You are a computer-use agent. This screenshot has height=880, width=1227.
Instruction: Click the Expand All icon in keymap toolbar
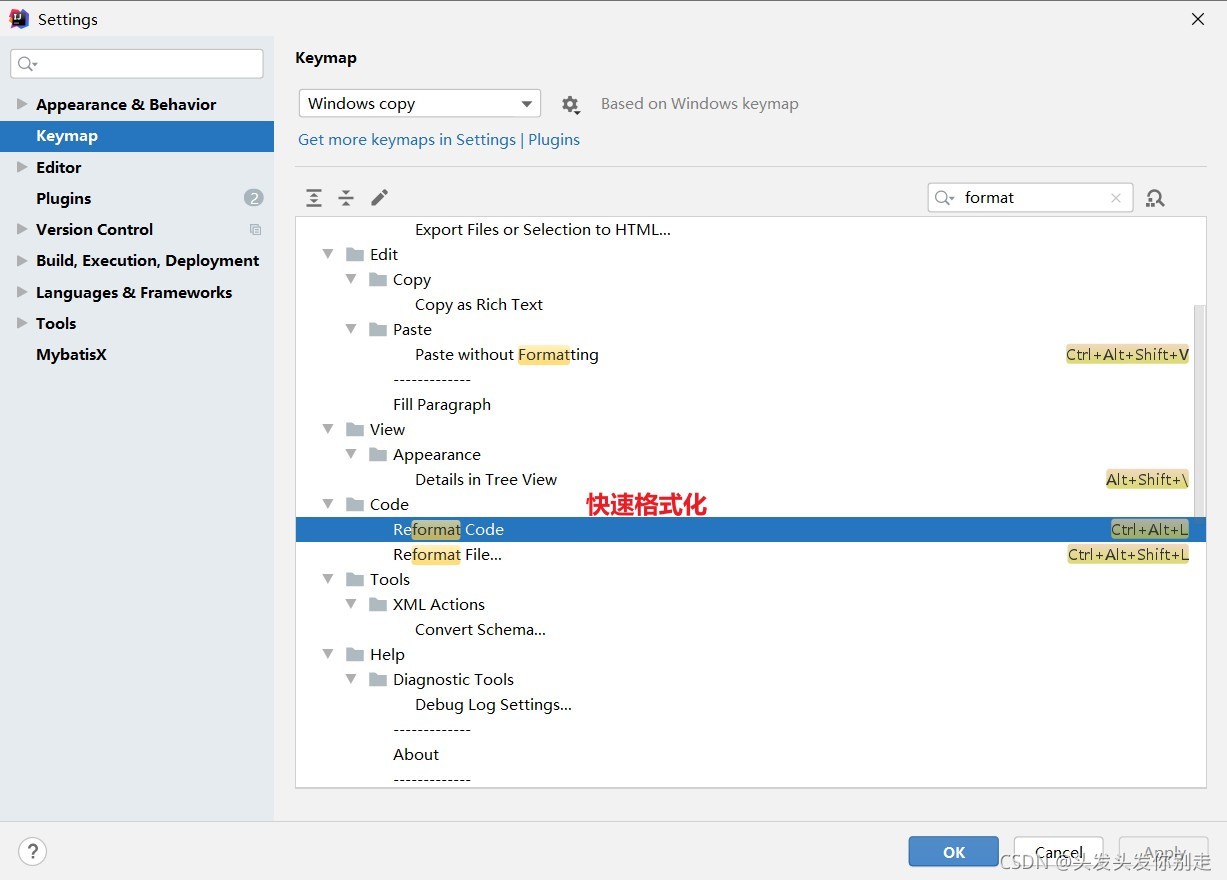coord(314,198)
